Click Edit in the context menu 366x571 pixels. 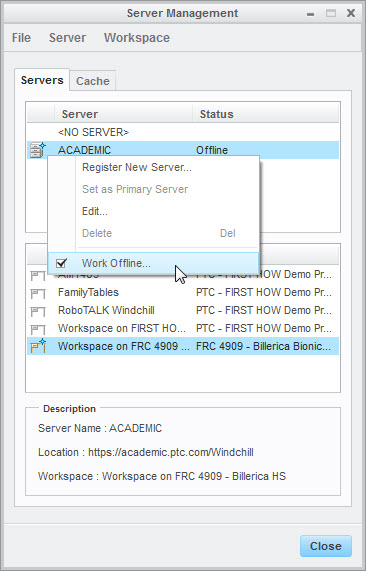click(95, 211)
